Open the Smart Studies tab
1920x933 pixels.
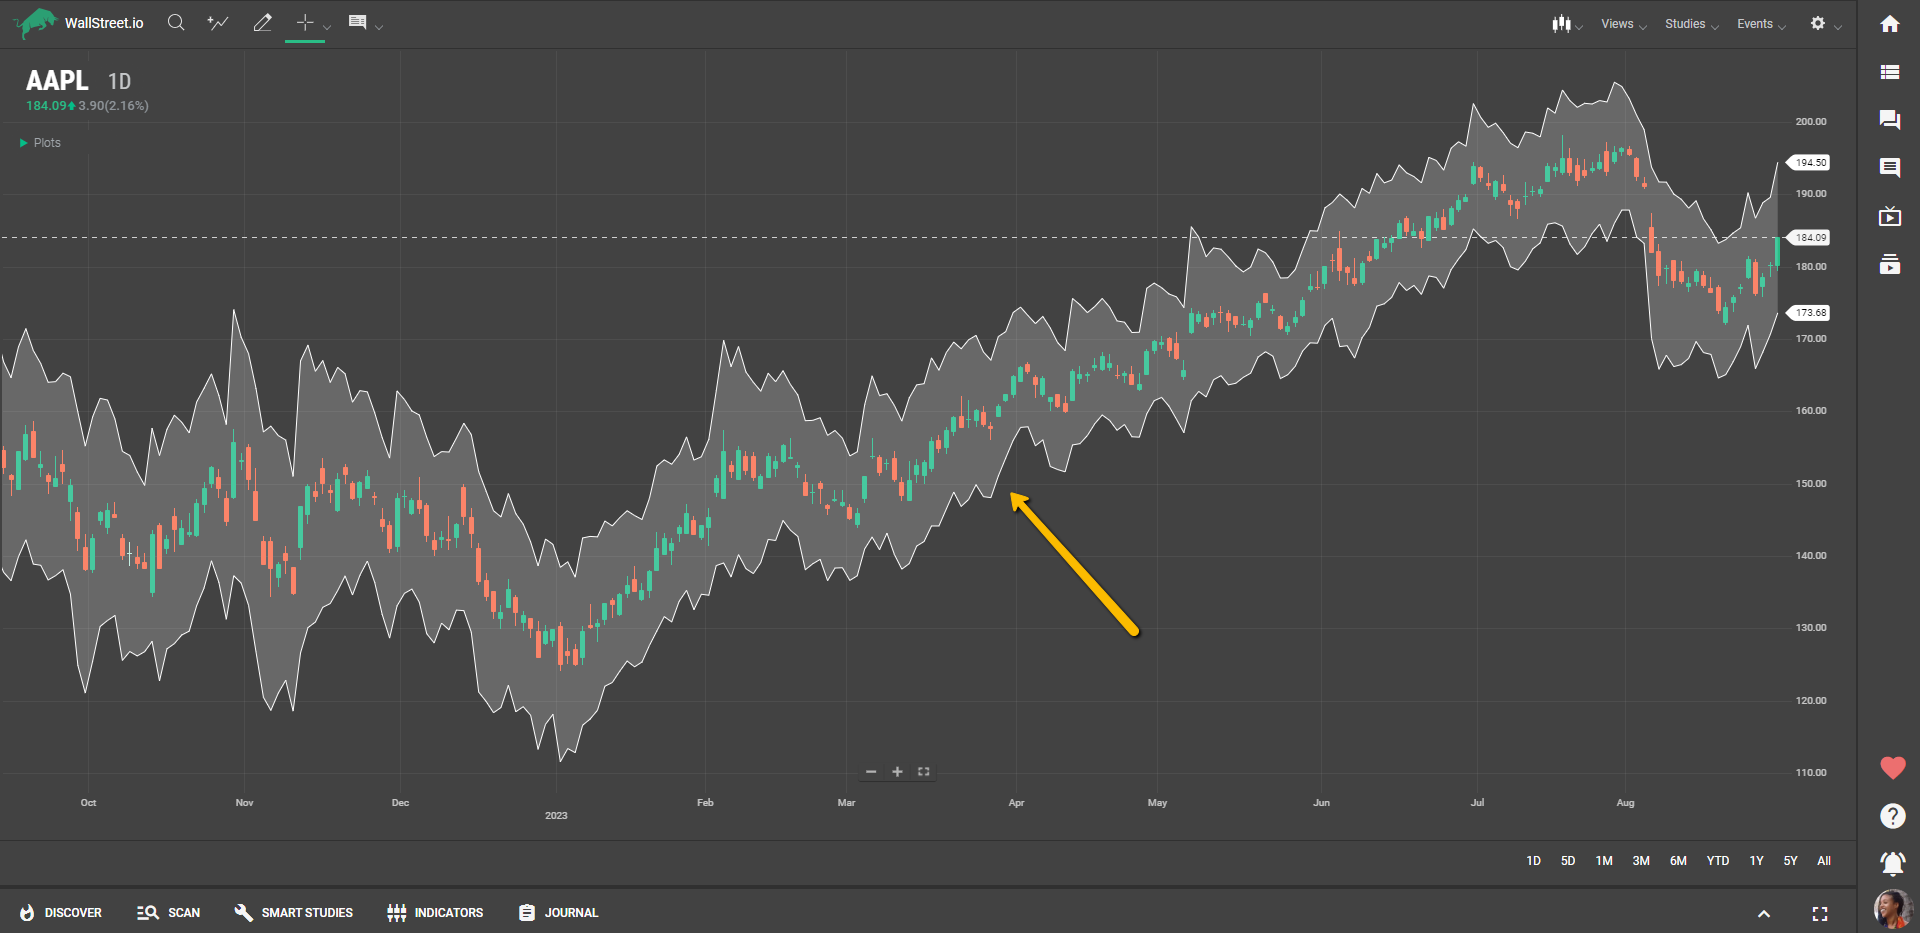click(x=294, y=913)
